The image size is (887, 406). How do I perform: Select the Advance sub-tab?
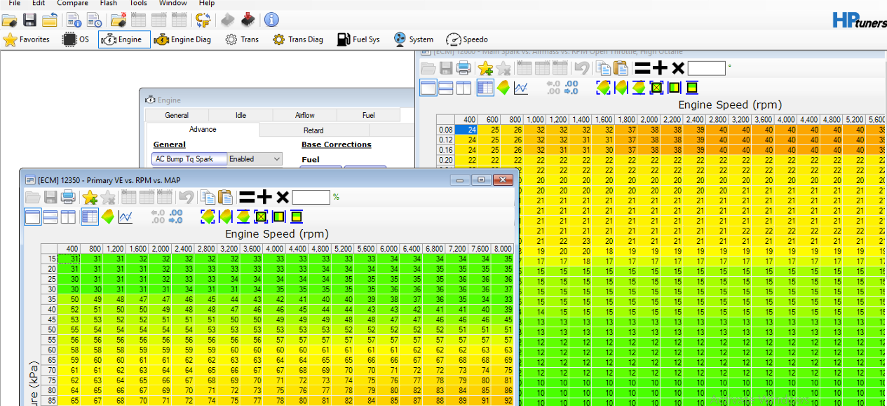coord(202,129)
